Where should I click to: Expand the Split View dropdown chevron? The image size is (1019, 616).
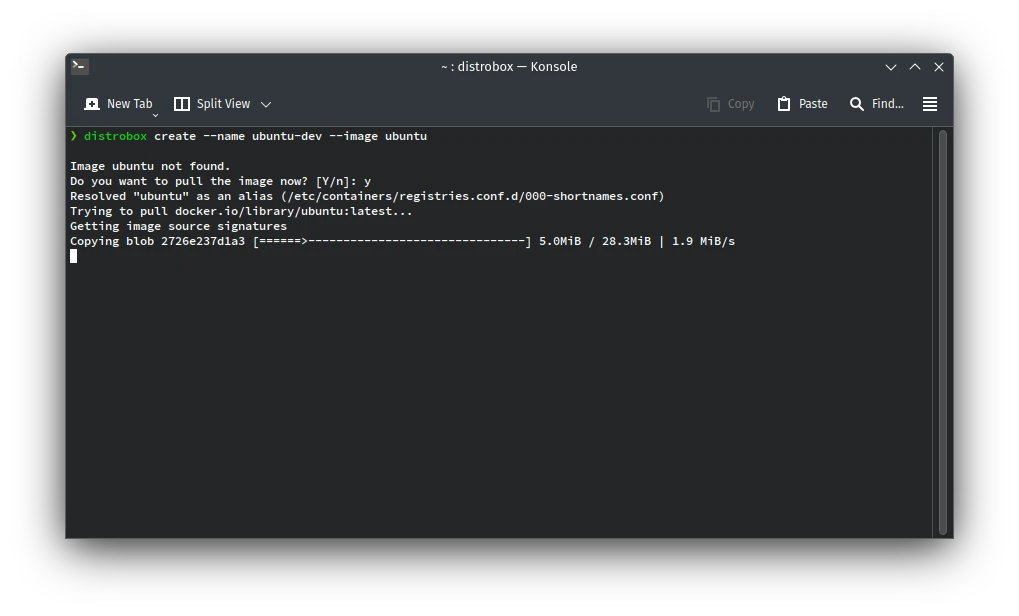click(x=266, y=104)
